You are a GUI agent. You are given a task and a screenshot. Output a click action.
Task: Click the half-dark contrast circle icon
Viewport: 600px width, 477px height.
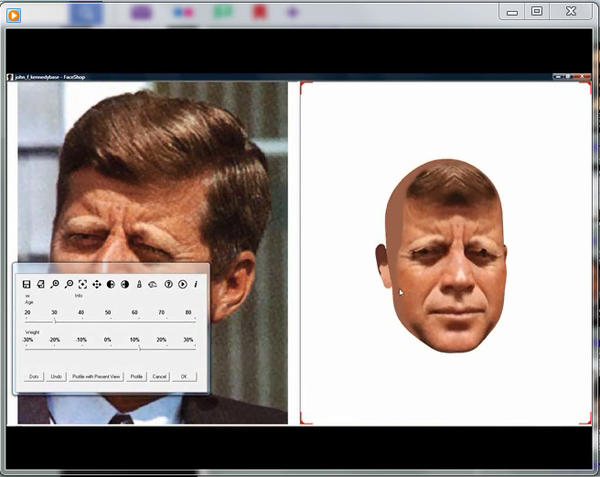pos(111,284)
